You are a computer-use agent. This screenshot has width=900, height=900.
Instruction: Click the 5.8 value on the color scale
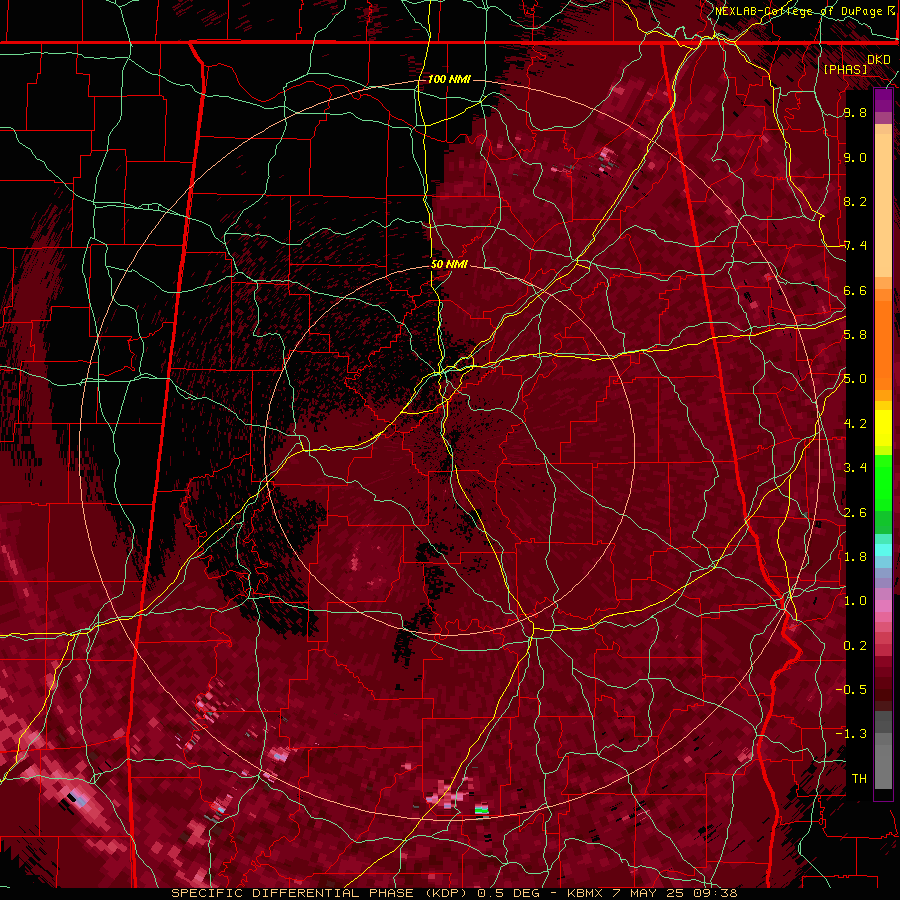pos(855,335)
